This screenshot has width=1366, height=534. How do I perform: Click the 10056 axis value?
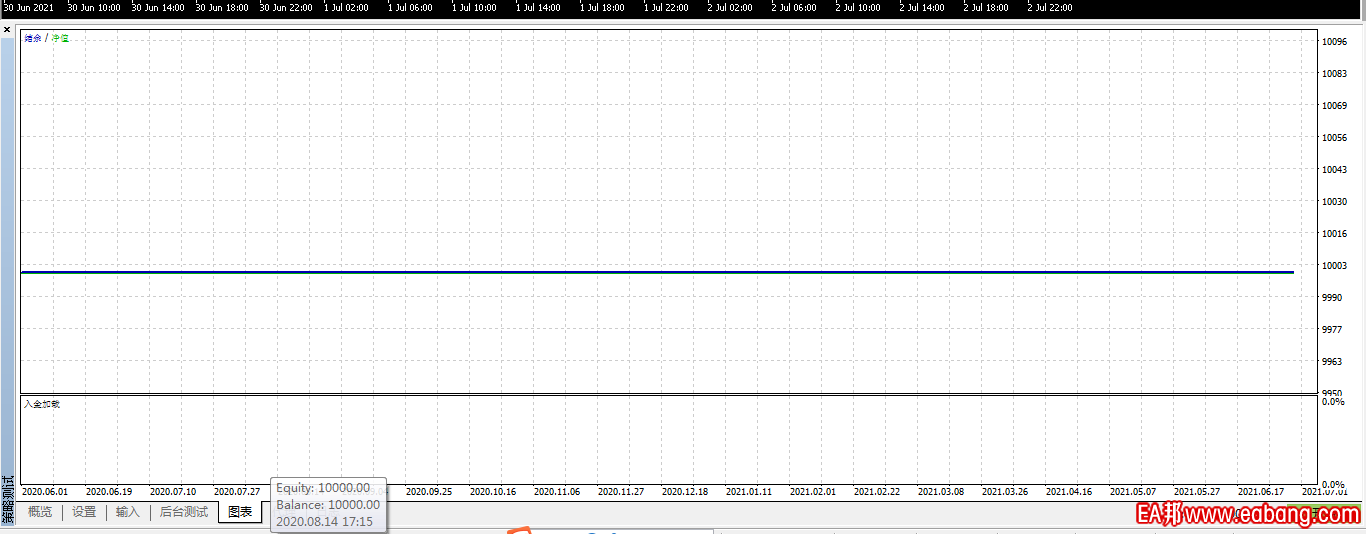[1335, 138]
